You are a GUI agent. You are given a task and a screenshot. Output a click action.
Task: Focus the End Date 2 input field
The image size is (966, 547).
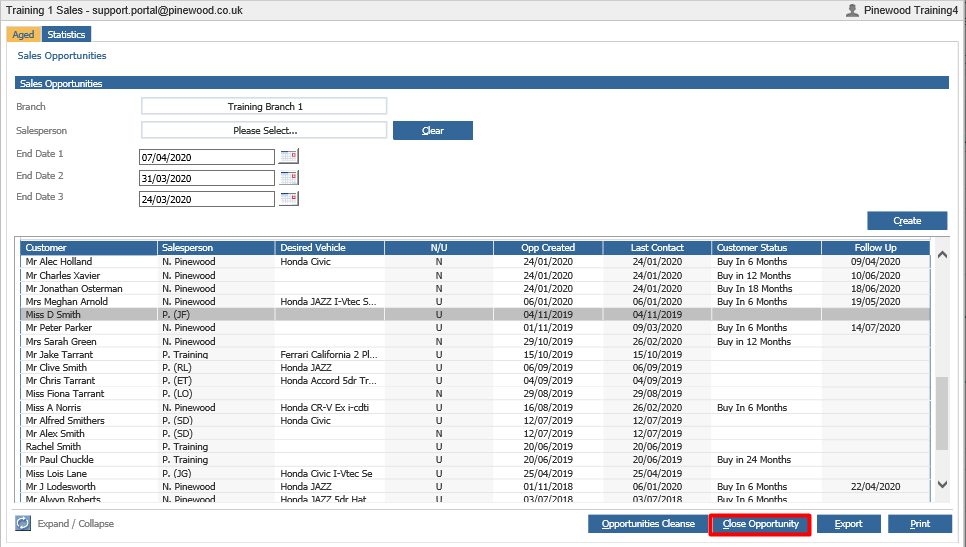click(x=206, y=178)
